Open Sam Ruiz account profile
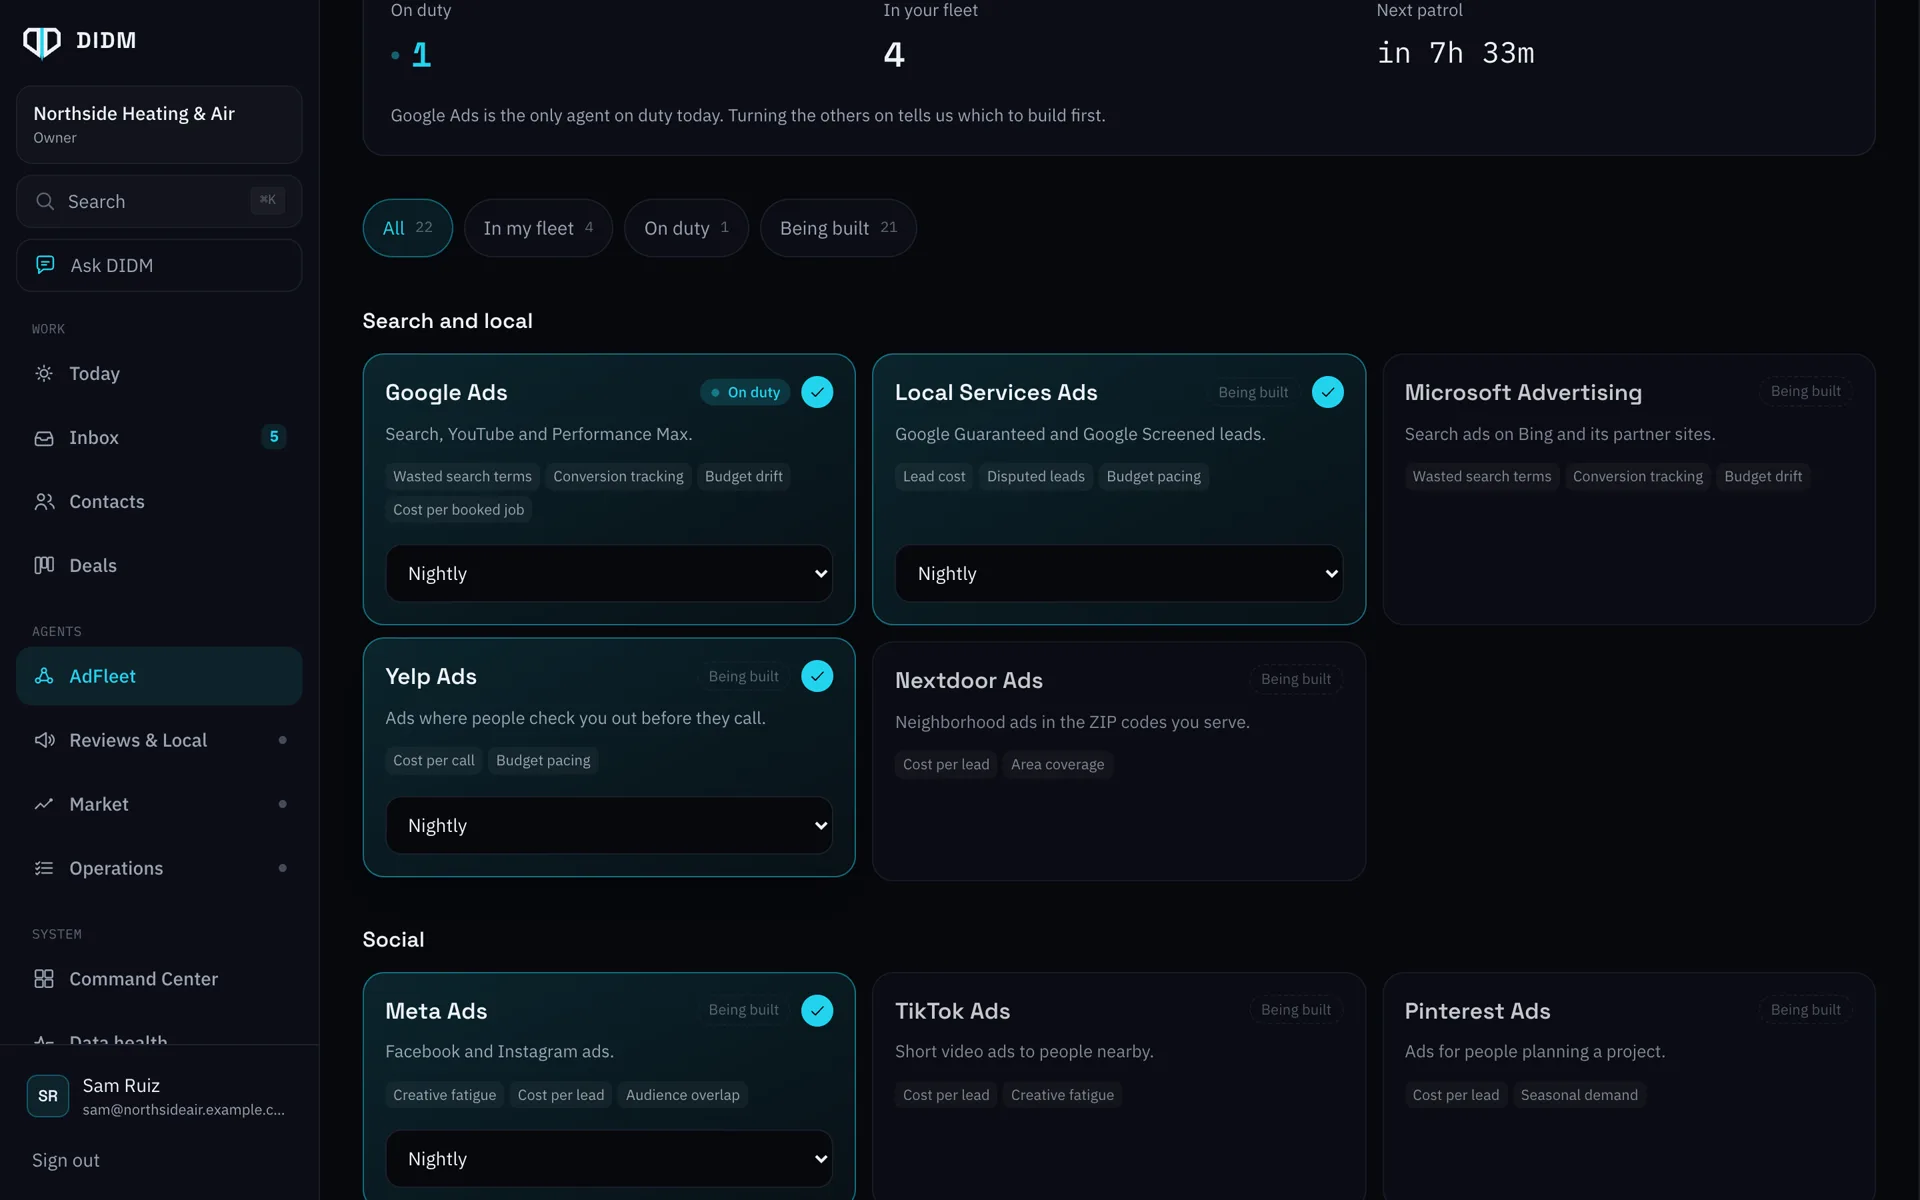The image size is (1920, 1200). [159, 1096]
